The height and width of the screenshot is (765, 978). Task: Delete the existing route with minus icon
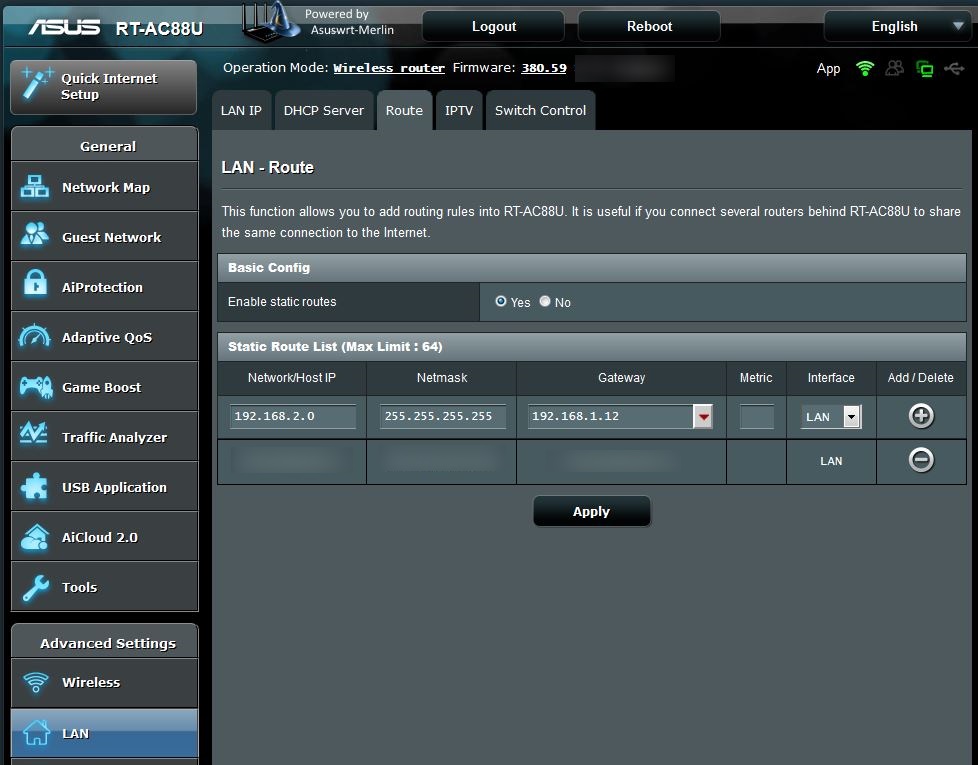(921, 460)
